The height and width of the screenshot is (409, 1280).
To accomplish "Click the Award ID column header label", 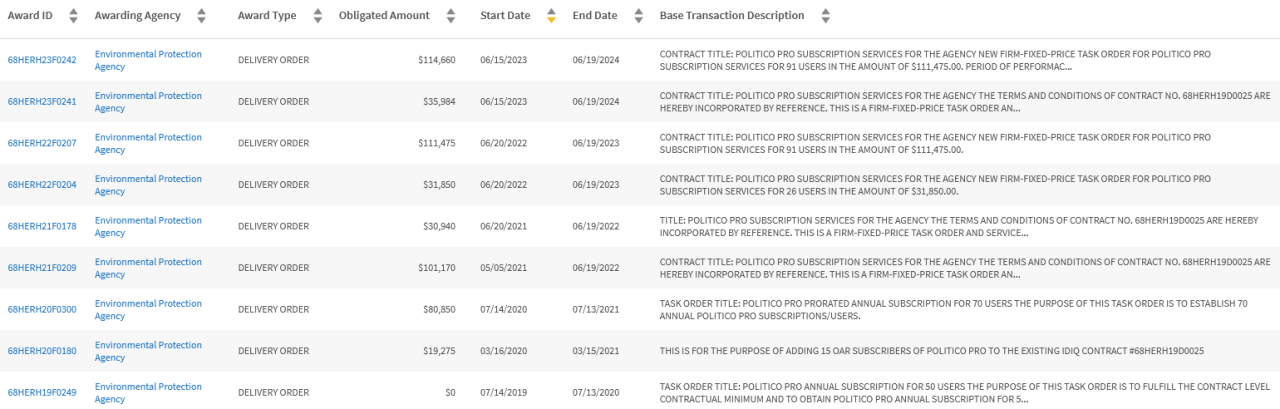I will coord(31,16).
